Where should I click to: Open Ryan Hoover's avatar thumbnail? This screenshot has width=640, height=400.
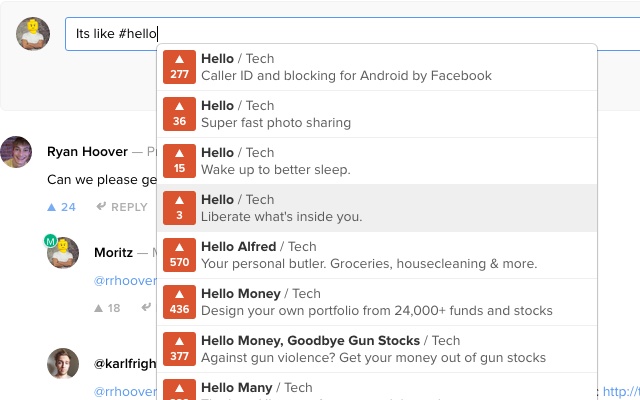pyautogui.click(x=16, y=152)
